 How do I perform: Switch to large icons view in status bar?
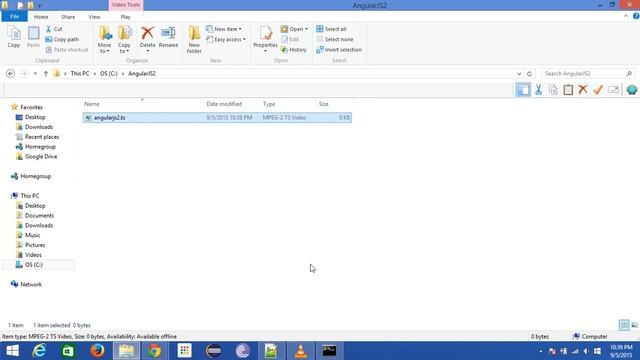634,325
